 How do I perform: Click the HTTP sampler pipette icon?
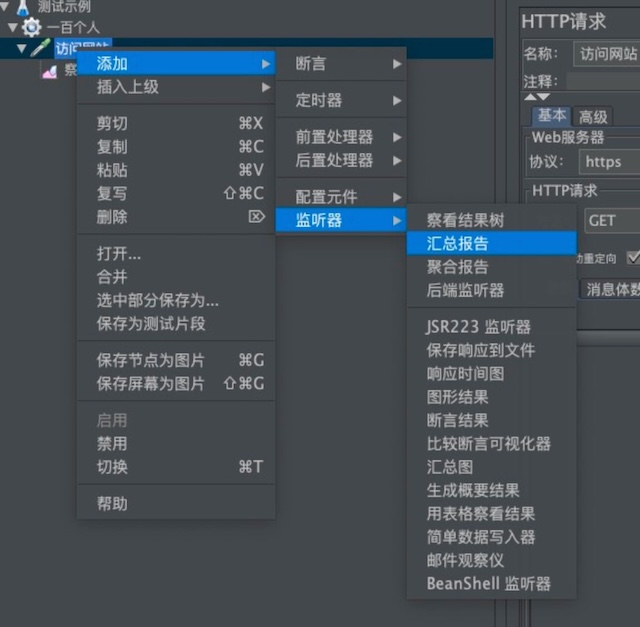(40, 48)
